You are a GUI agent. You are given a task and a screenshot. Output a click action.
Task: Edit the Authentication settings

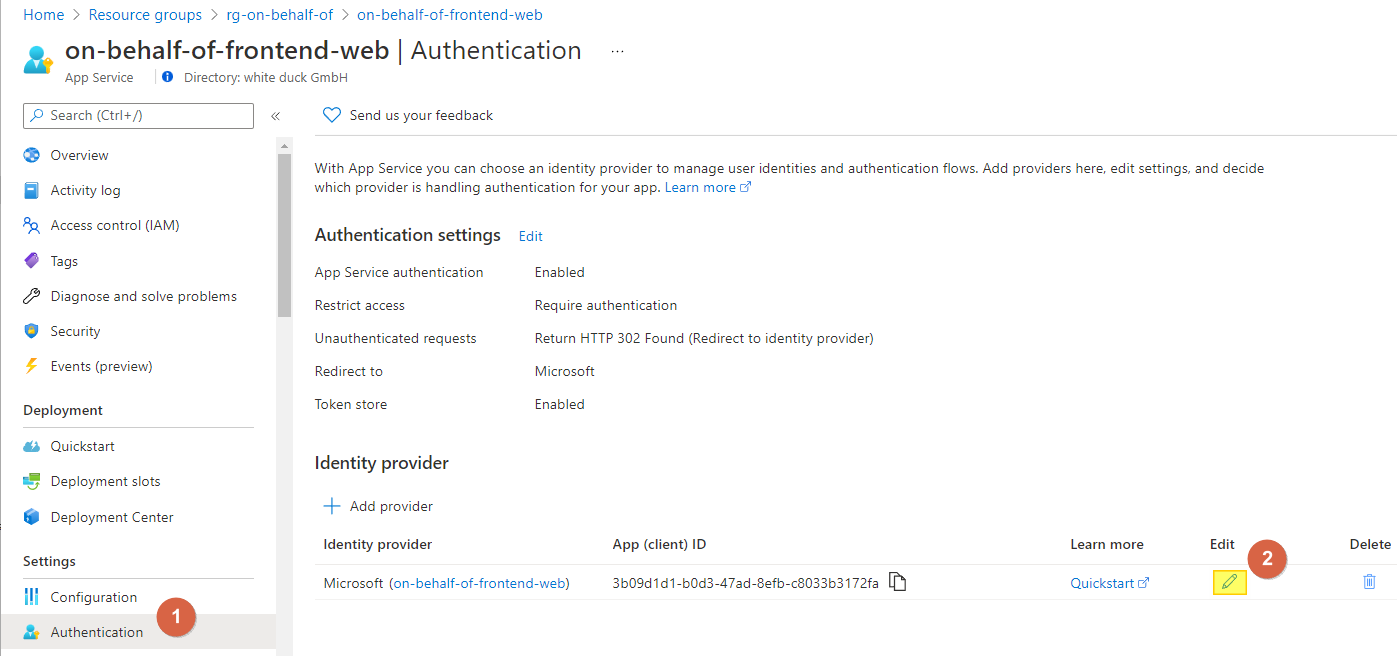531,236
